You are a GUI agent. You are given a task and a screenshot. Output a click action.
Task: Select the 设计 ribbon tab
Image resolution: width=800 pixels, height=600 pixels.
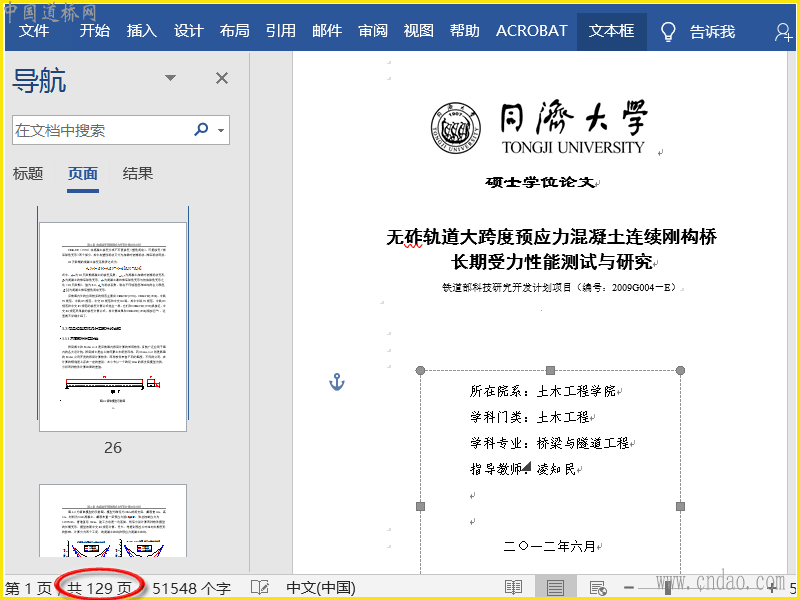coord(188,31)
